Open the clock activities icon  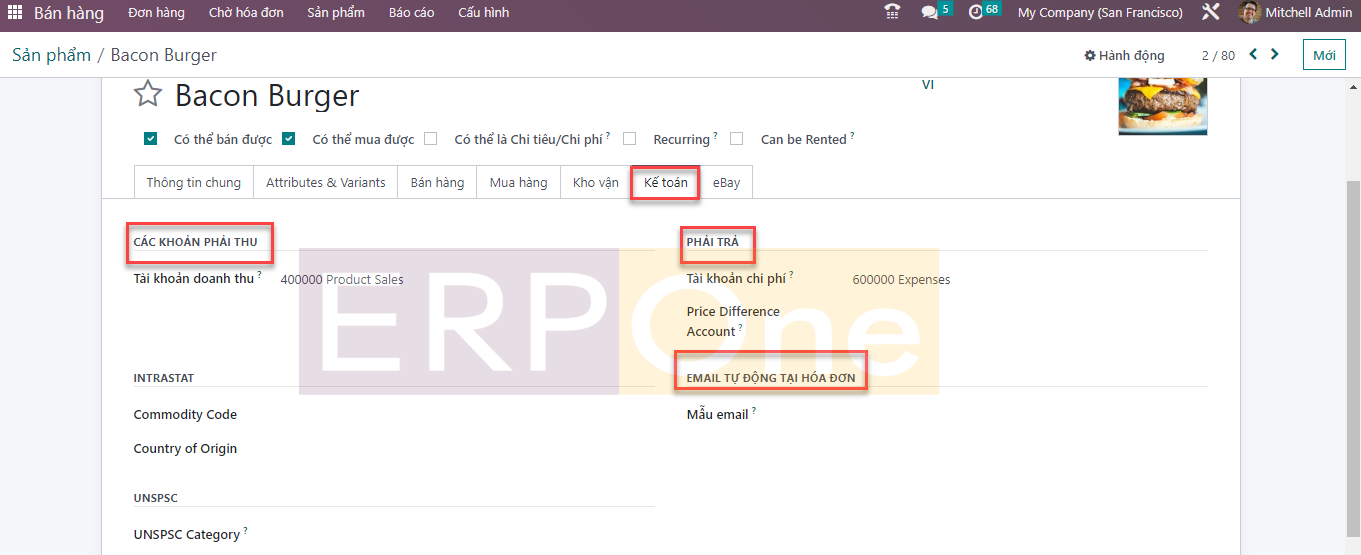(976, 13)
